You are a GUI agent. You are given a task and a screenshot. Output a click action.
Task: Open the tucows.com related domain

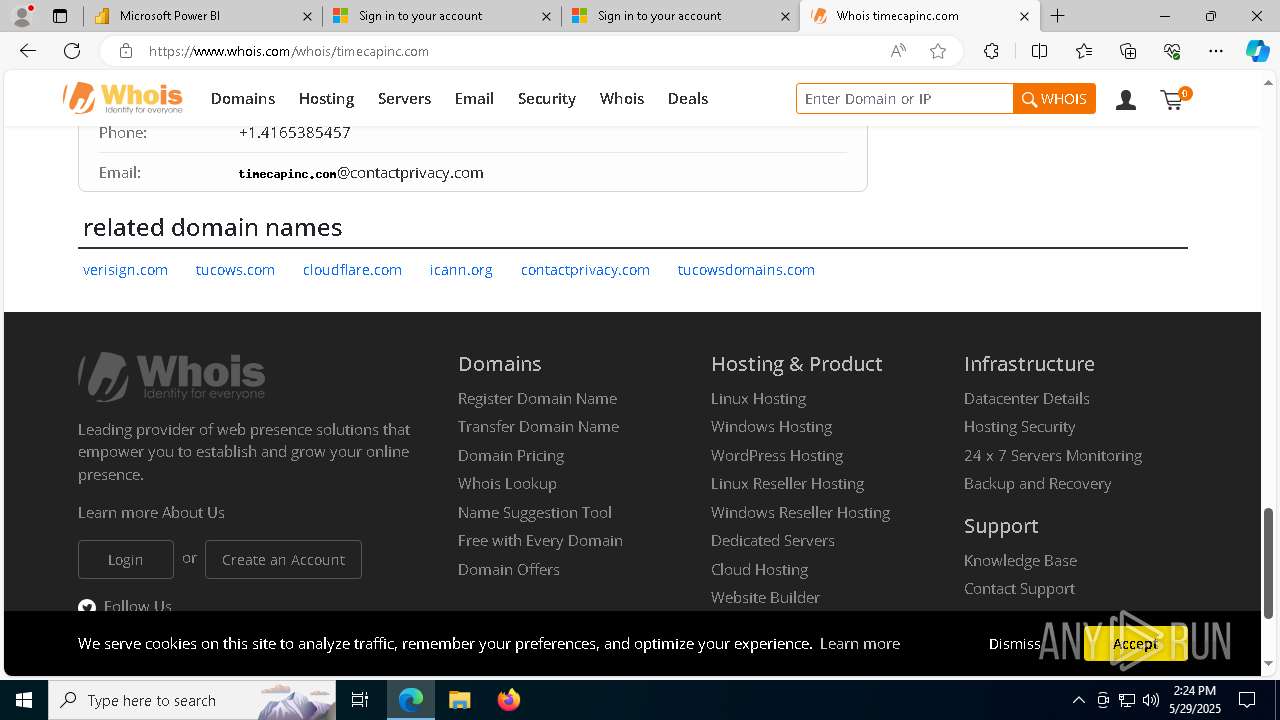(235, 270)
